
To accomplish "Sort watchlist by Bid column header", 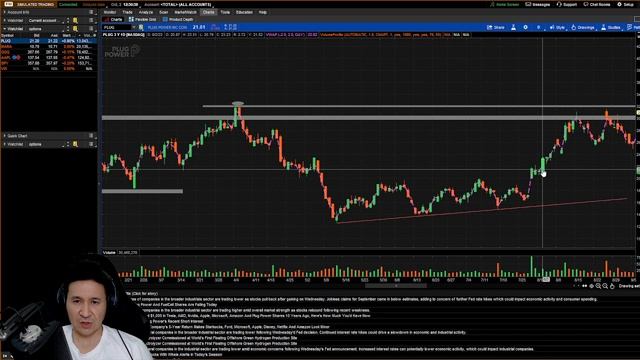I will pyautogui.click(x=36, y=36).
